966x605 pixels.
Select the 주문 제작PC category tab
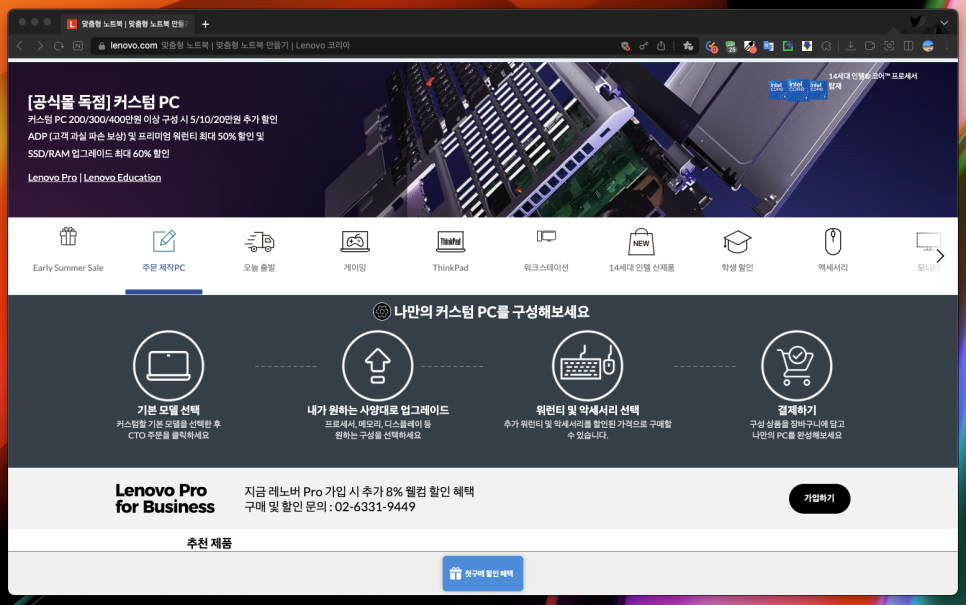[x=164, y=250]
